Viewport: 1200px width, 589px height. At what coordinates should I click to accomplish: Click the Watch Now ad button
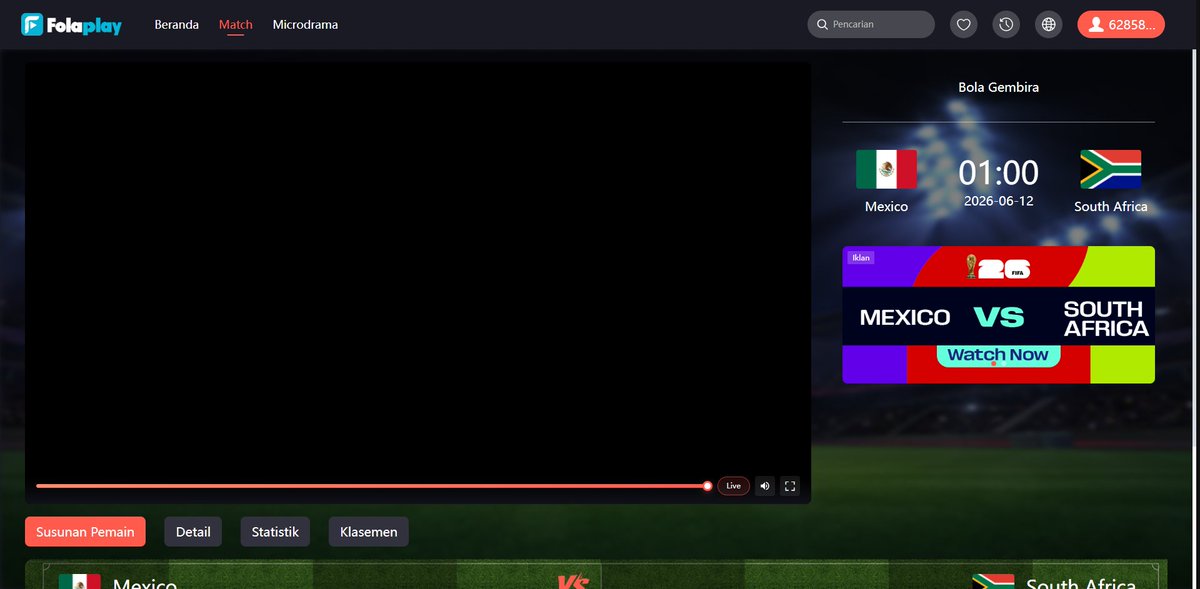click(x=998, y=355)
